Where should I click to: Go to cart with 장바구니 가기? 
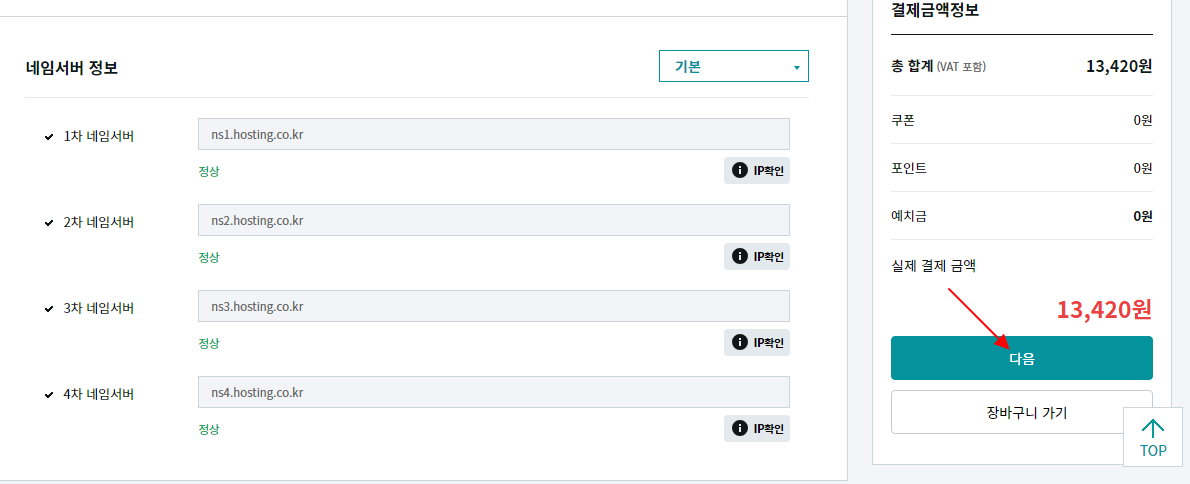[1022, 413]
